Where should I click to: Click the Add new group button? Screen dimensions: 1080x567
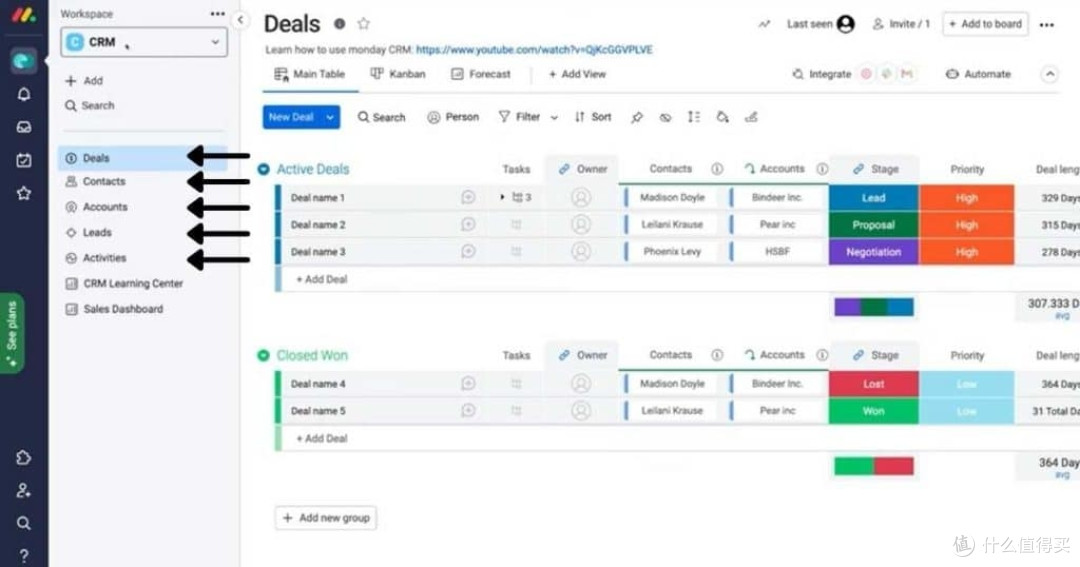326,518
